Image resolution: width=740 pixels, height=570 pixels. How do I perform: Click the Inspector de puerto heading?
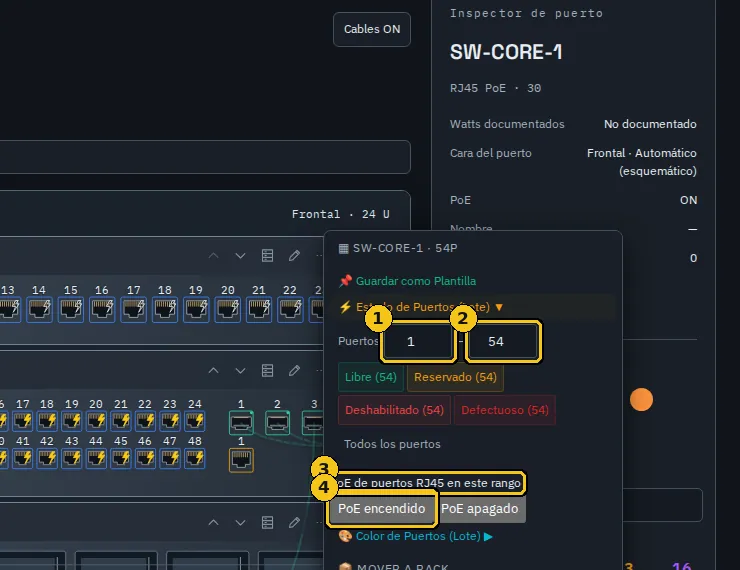[526, 13]
